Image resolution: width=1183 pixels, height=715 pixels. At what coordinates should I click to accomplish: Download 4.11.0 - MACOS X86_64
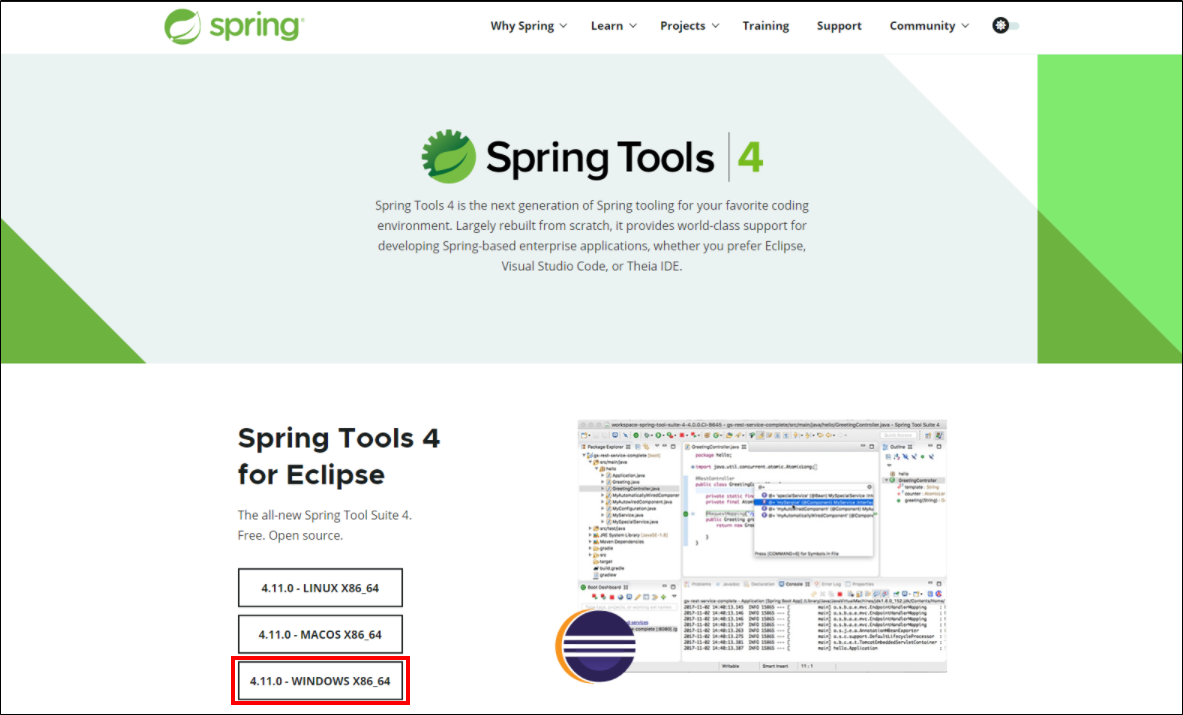pyautogui.click(x=320, y=634)
